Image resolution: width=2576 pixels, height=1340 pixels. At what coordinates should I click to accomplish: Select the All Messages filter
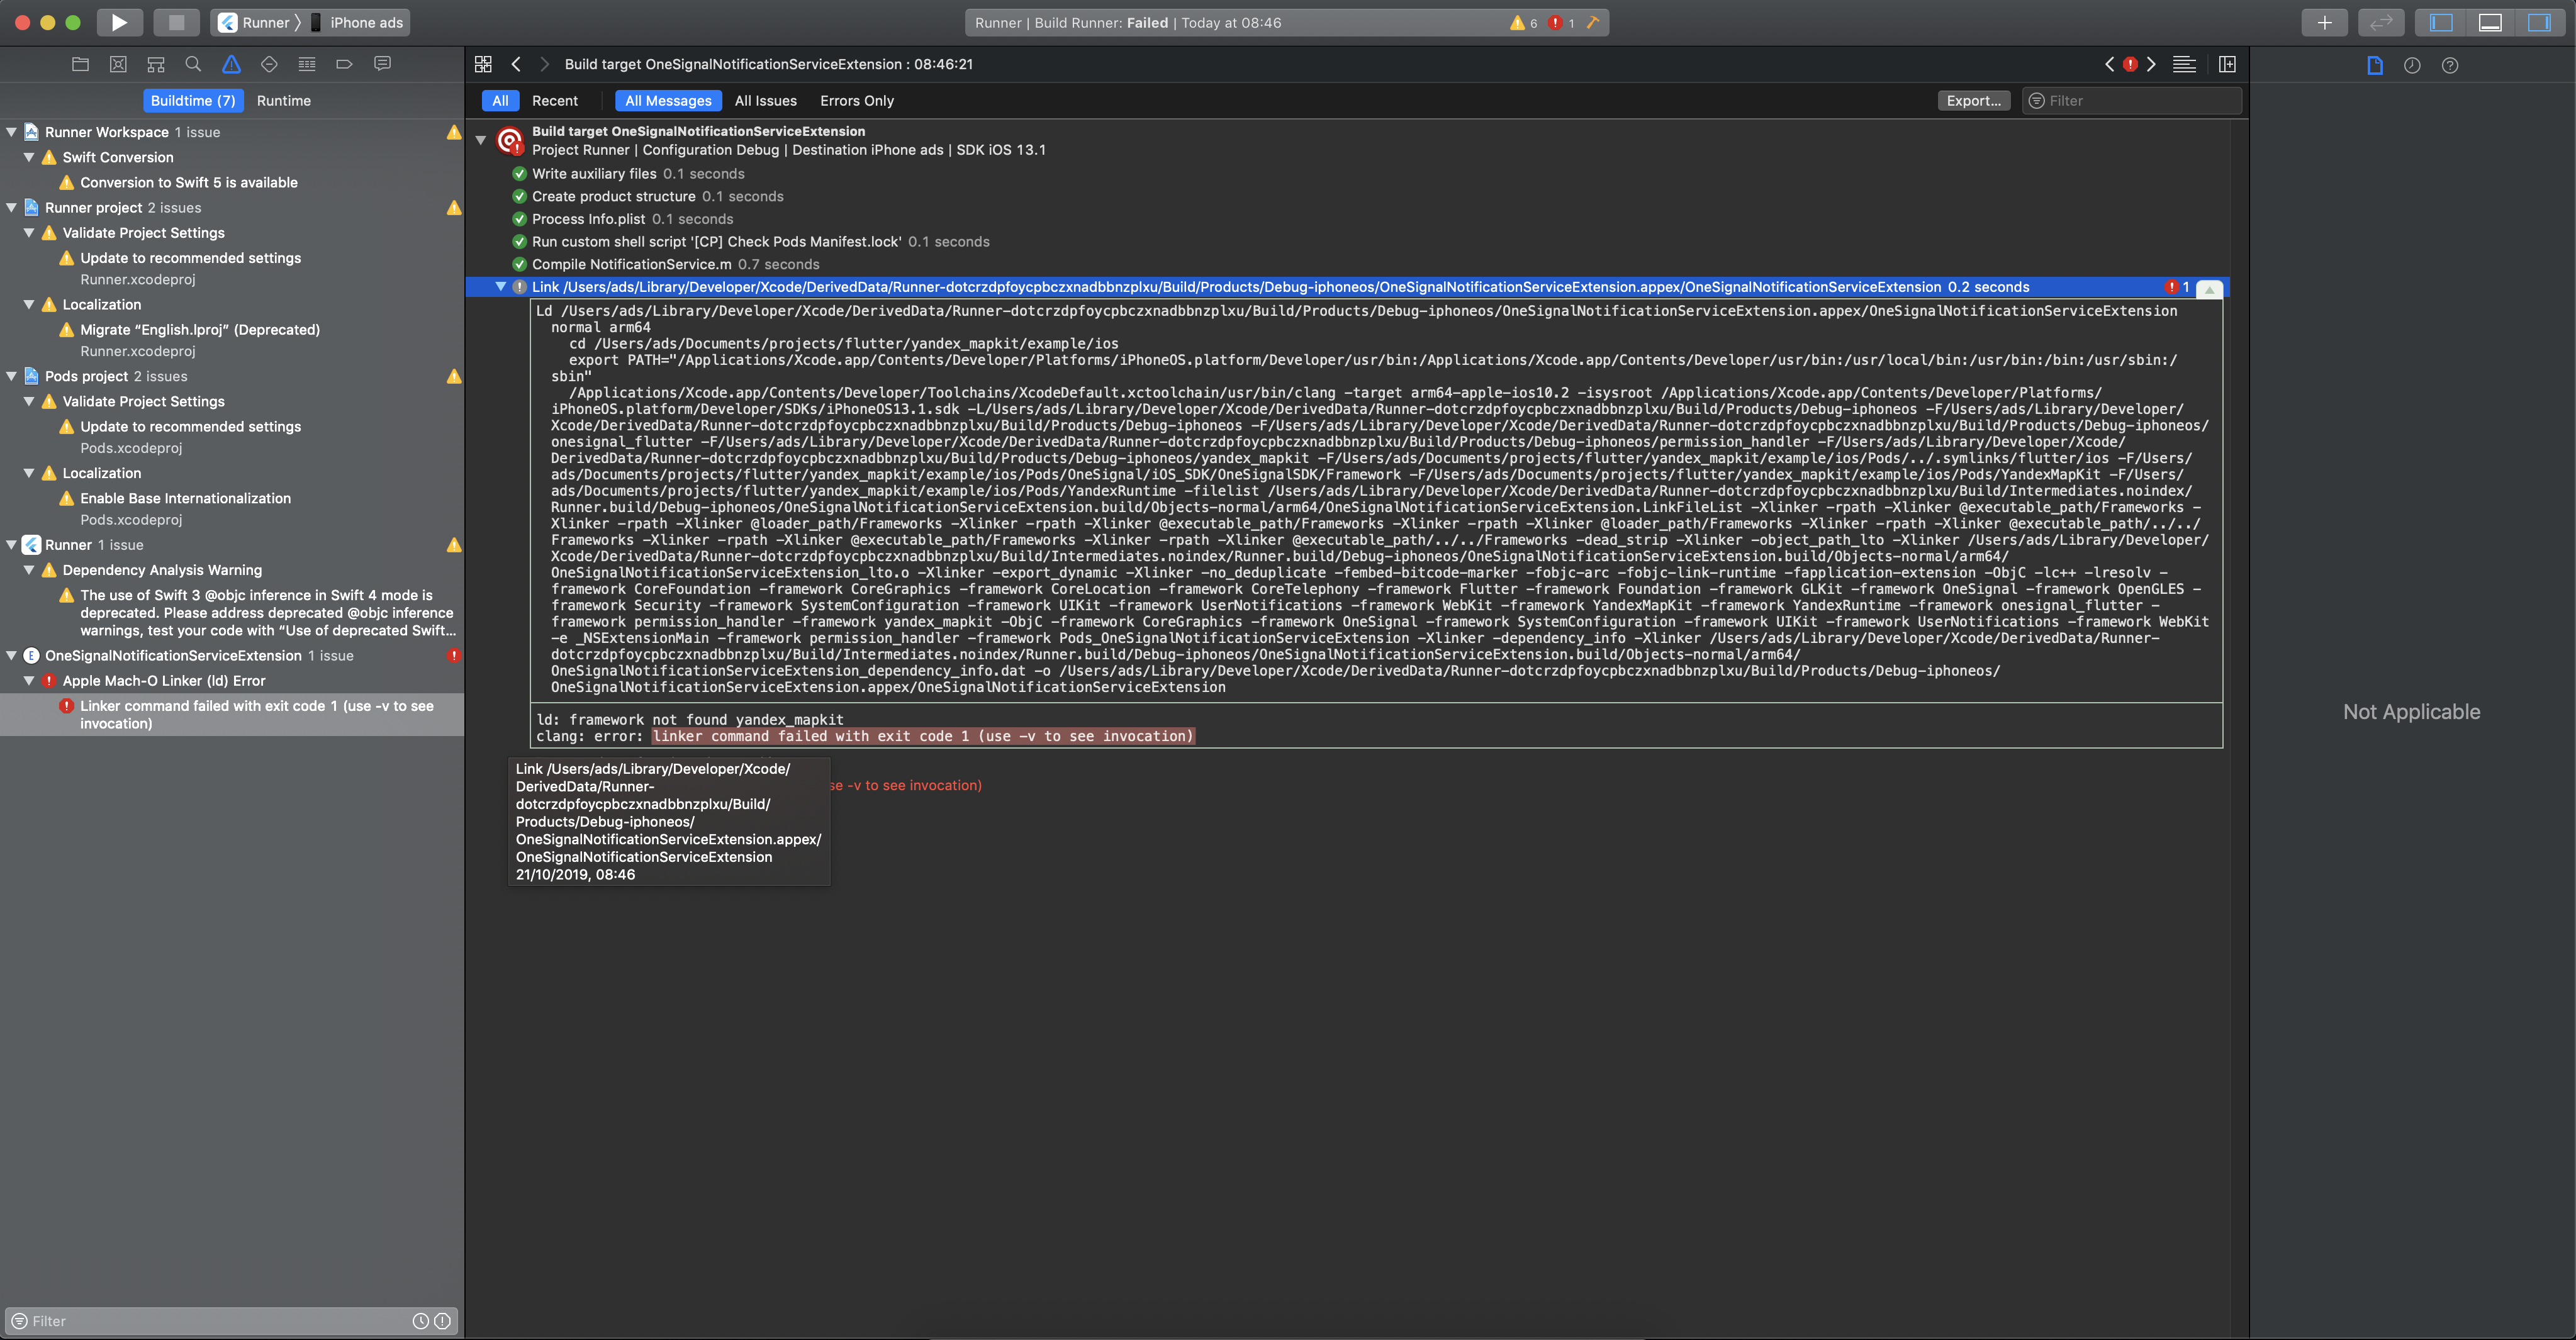(x=668, y=100)
